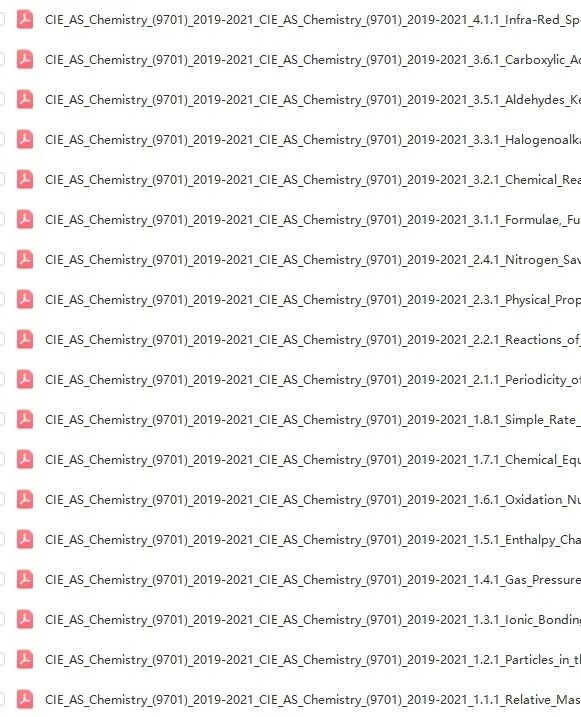Select the 4.1.1 Infra-Red Spectroscopy file name
The image size is (581, 717).
[313, 20]
